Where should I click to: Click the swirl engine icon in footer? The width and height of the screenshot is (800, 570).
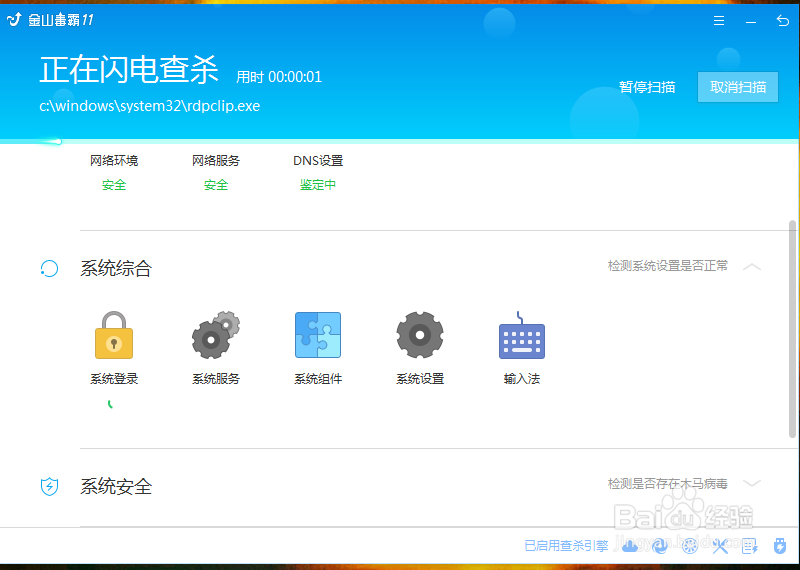coord(660,546)
